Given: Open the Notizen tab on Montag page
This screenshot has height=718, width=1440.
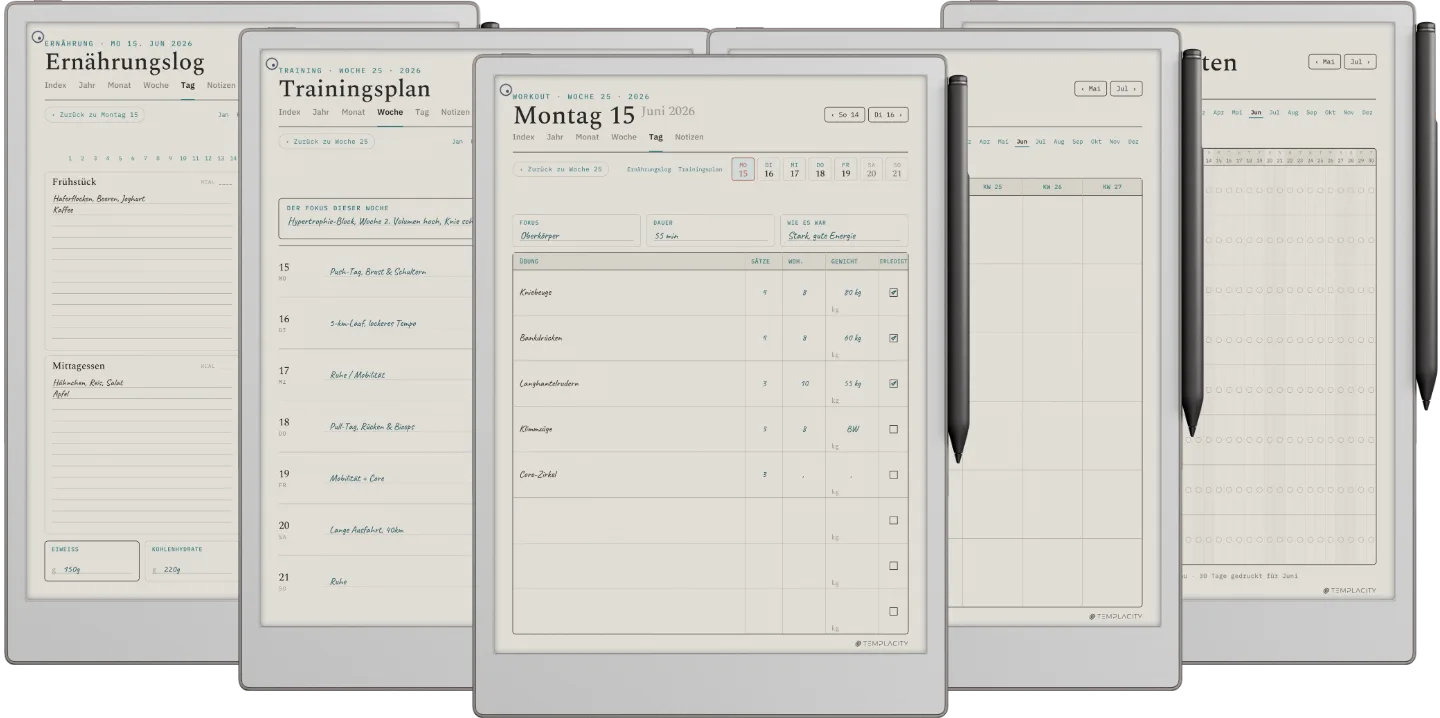Looking at the screenshot, I should pos(688,137).
